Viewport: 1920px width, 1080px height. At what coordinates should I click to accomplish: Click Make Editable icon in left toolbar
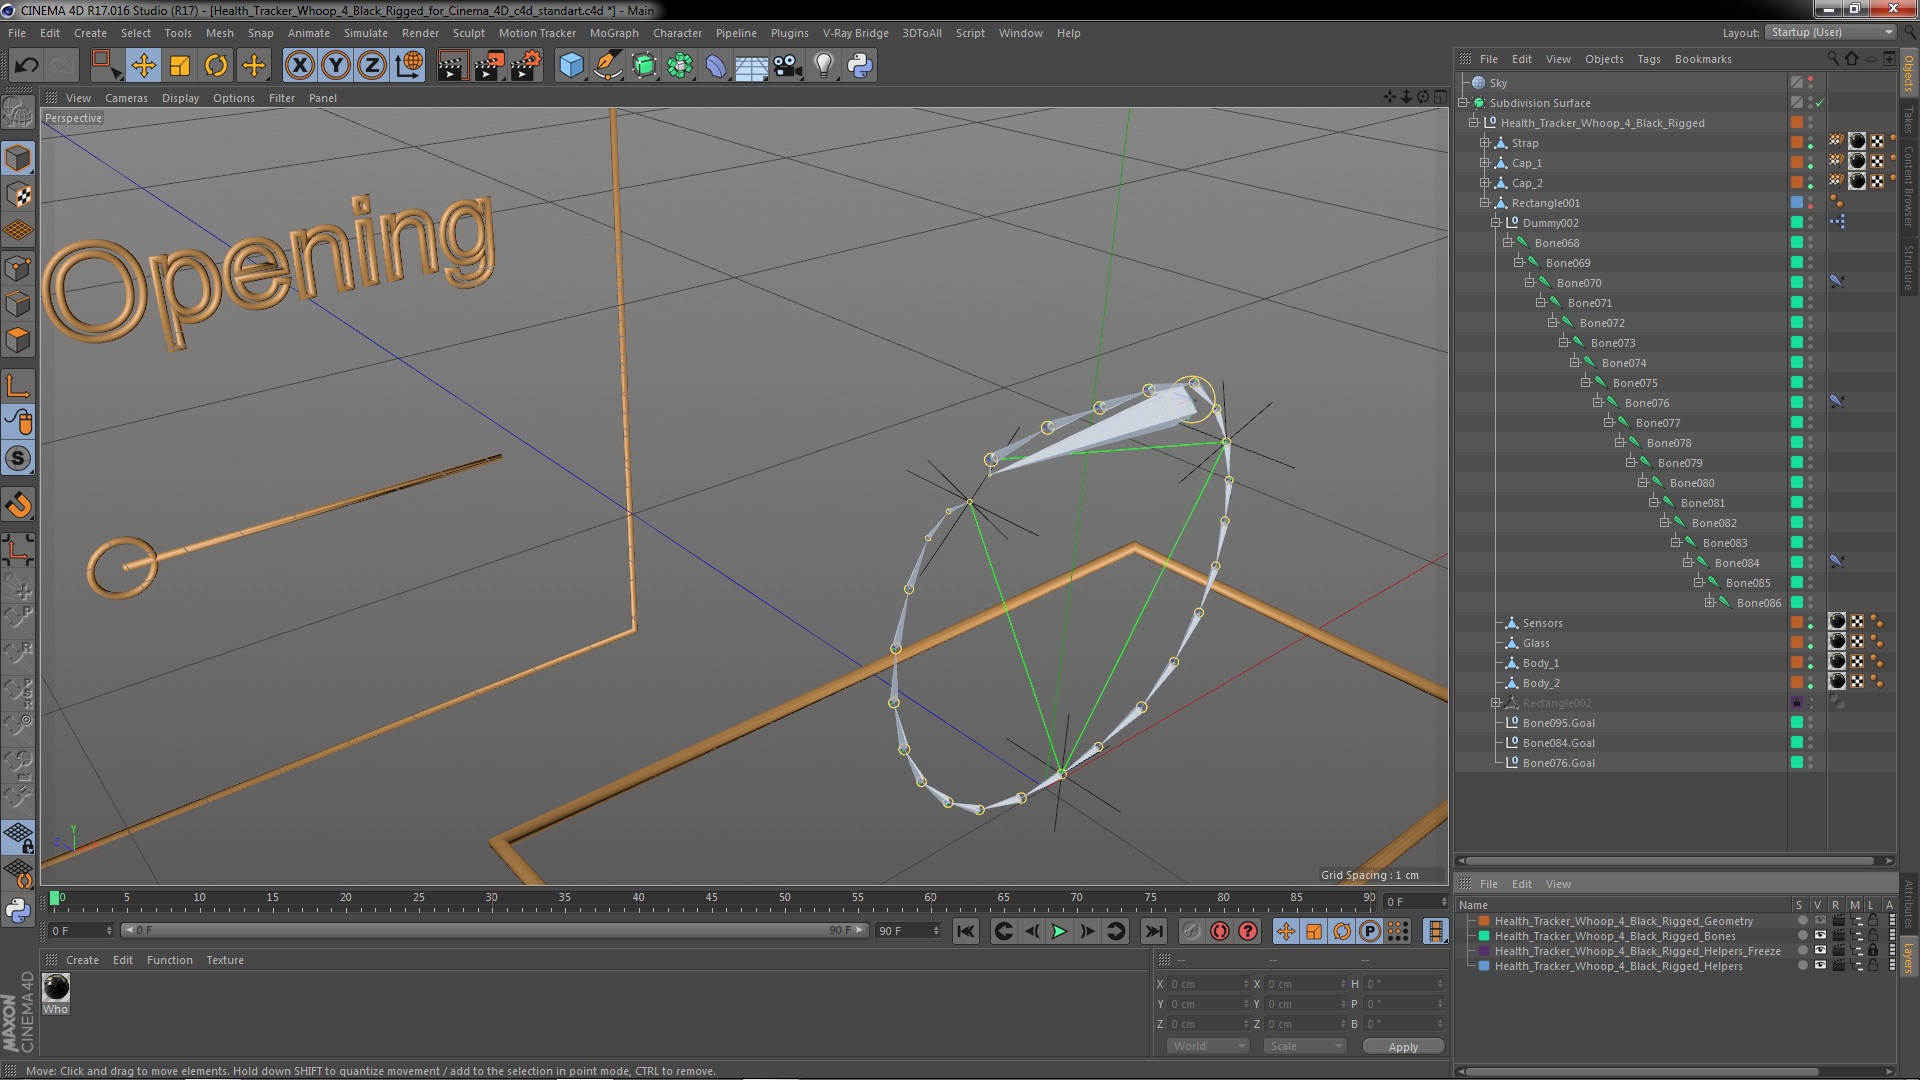pos(18,113)
